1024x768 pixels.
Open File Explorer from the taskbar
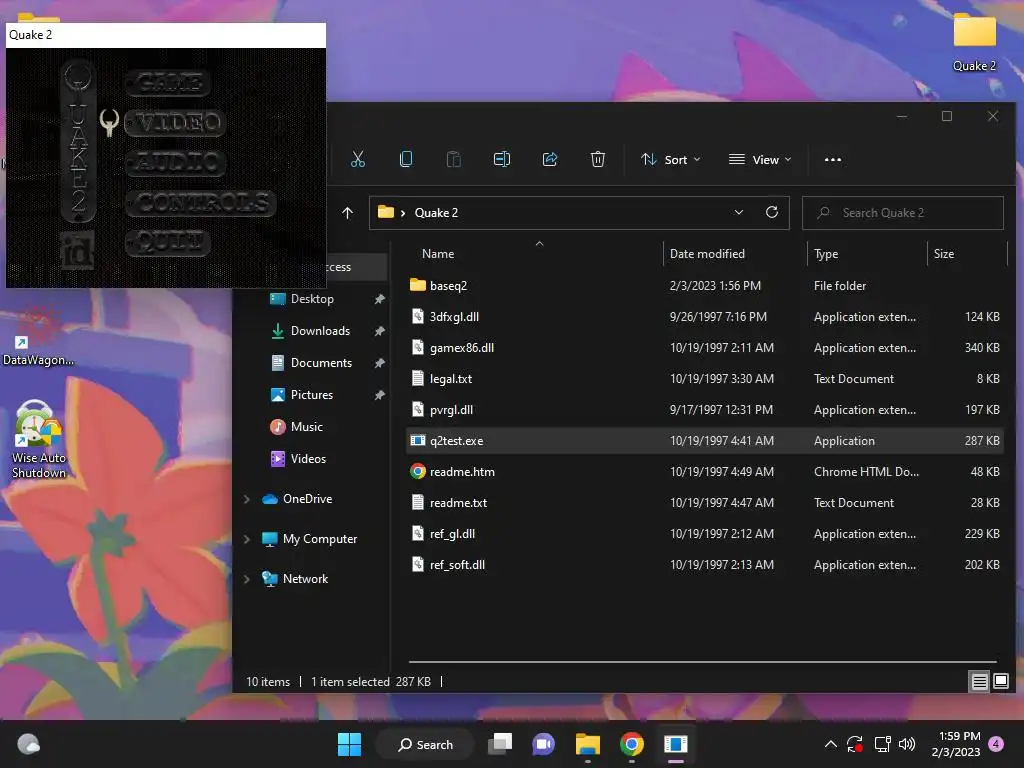[588, 744]
